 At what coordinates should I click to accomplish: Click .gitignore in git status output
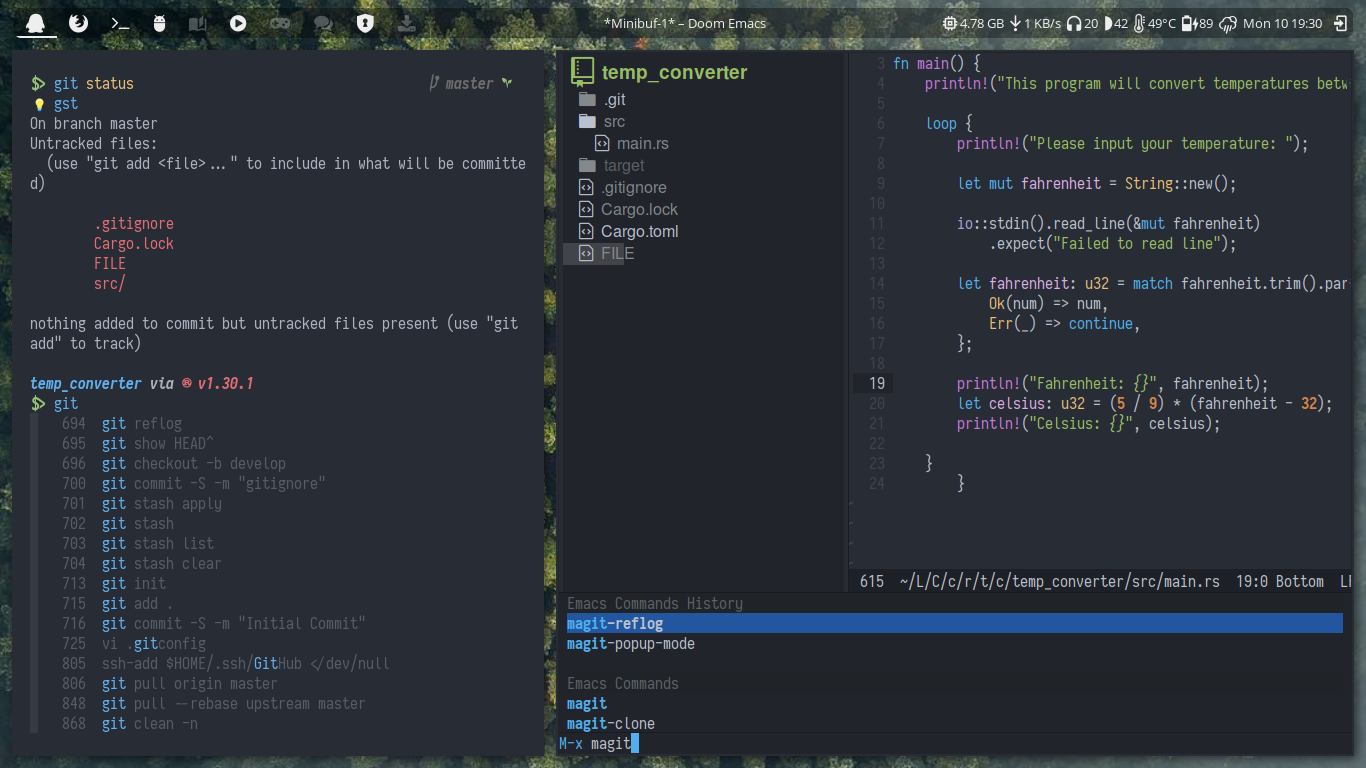[x=134, y=224]
